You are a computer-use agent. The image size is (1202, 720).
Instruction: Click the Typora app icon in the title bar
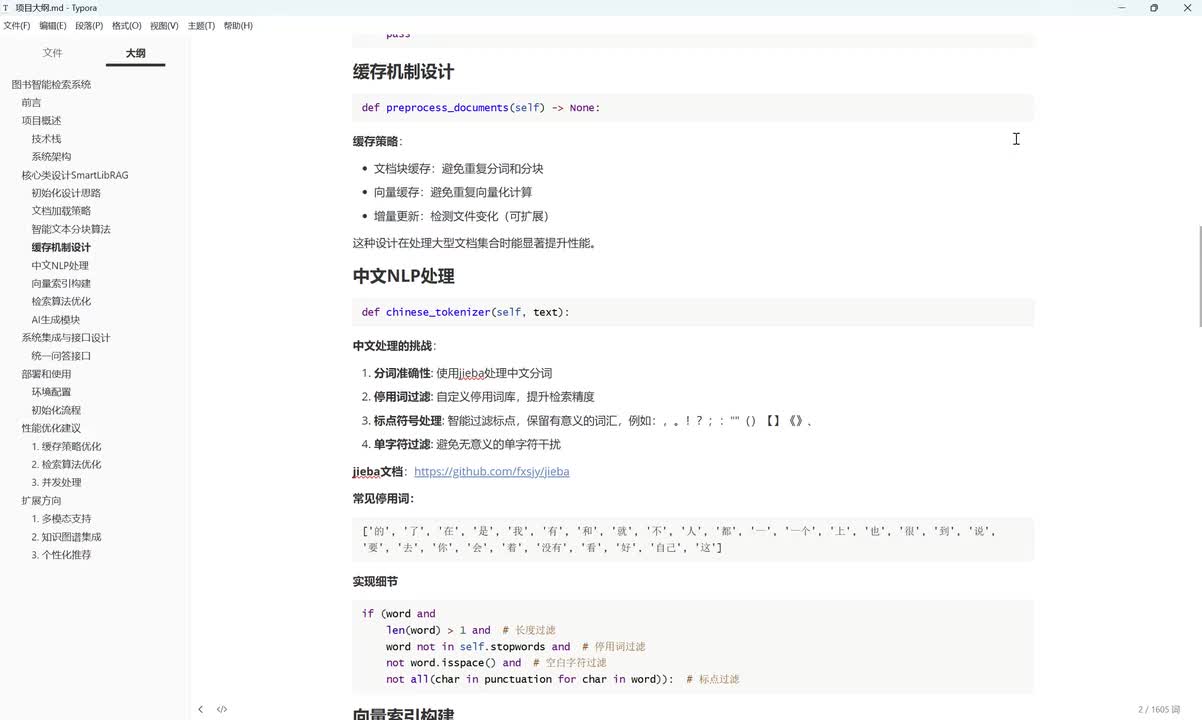tap(6, 8)
